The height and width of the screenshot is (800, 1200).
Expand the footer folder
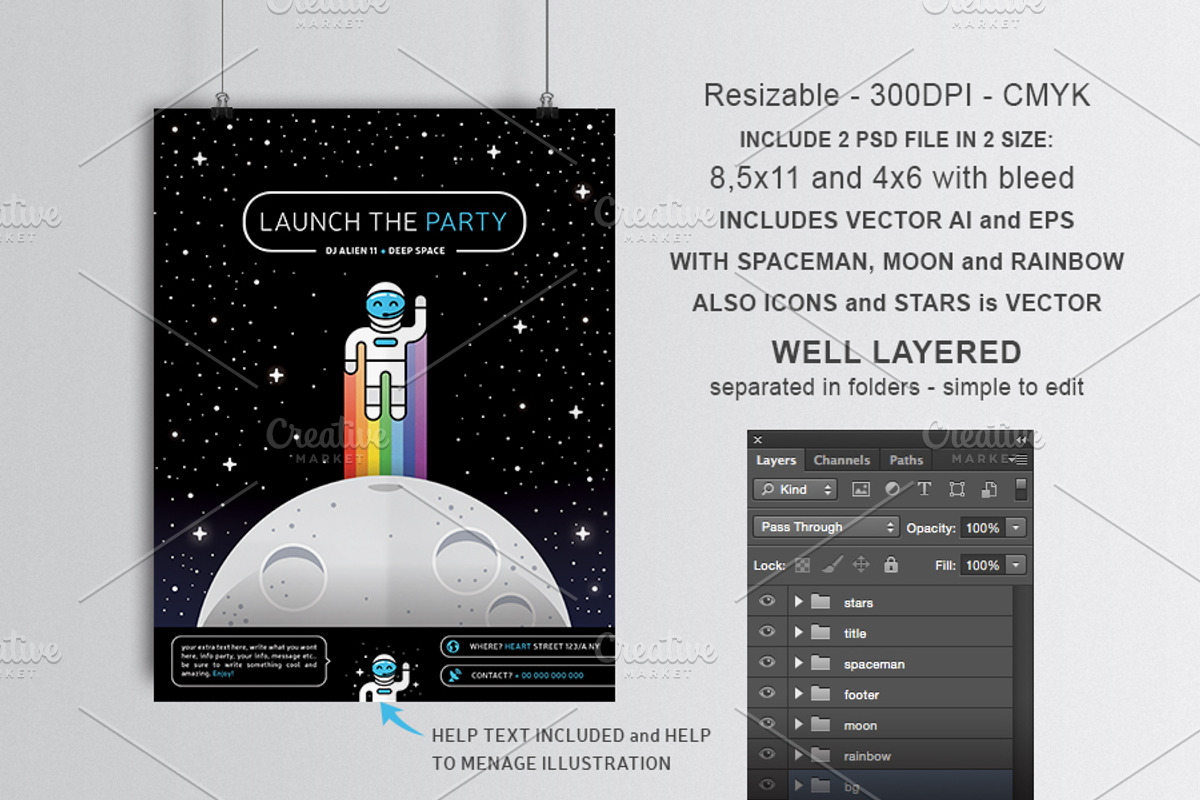pyautogui.click(x=798, y=694)
